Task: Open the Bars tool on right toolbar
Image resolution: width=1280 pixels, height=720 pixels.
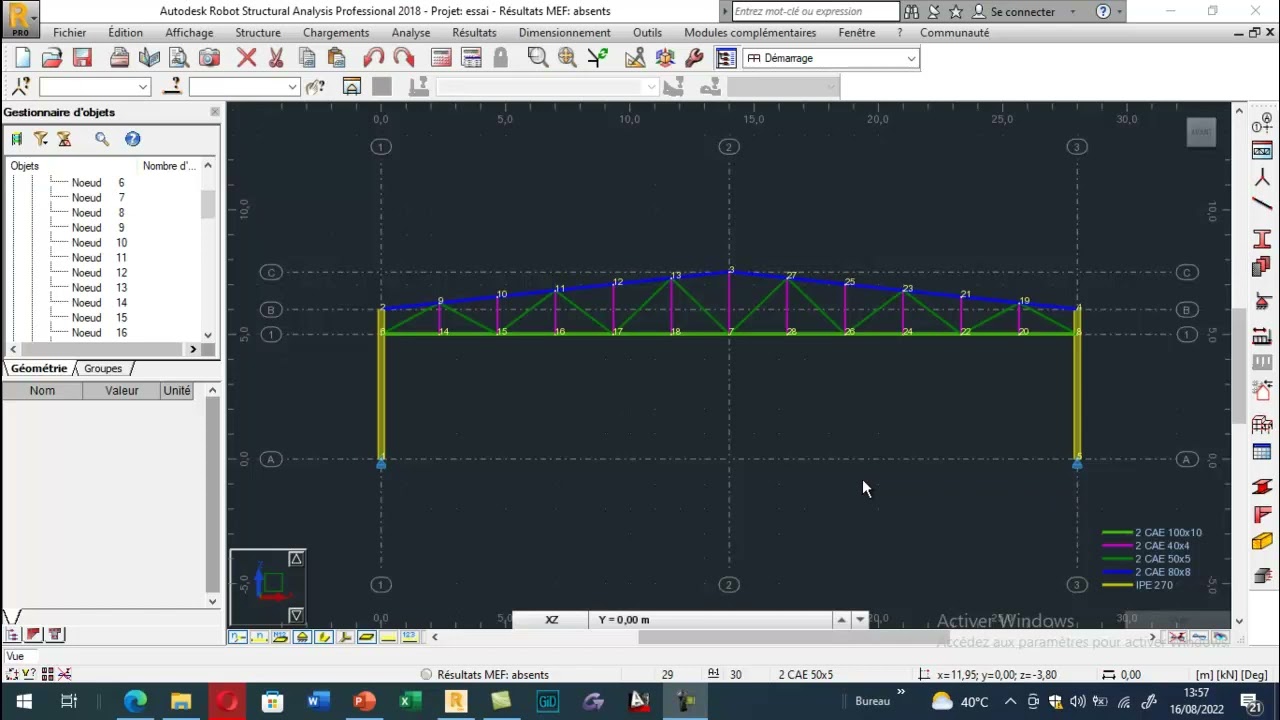Action: tap(1262, 205)
